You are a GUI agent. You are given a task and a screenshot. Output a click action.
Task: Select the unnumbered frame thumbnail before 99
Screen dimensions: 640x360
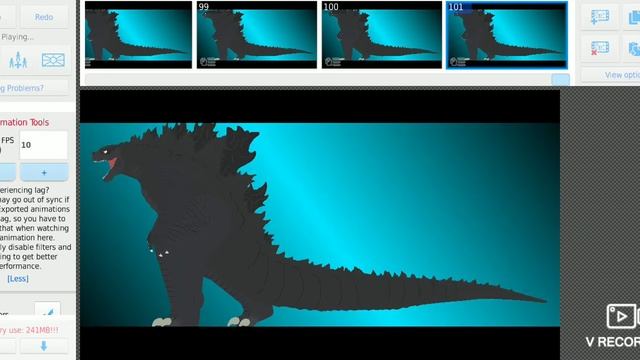138,35
